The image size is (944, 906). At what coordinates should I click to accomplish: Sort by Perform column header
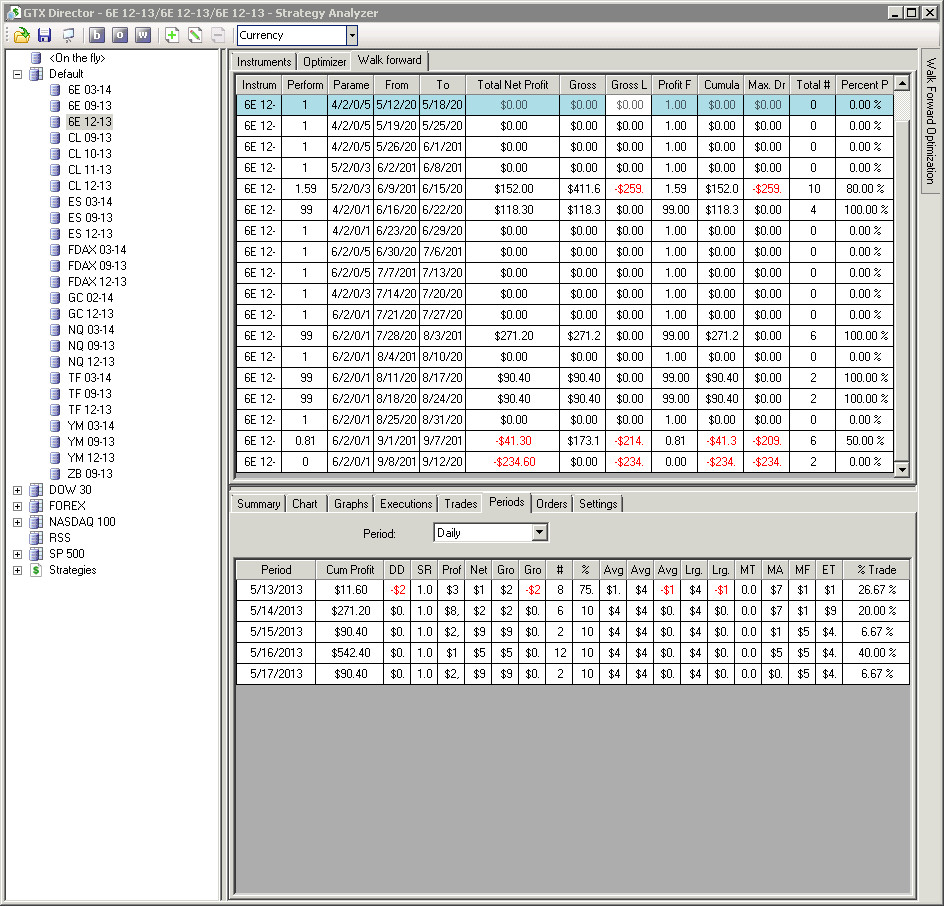click(x=305, y=85)
